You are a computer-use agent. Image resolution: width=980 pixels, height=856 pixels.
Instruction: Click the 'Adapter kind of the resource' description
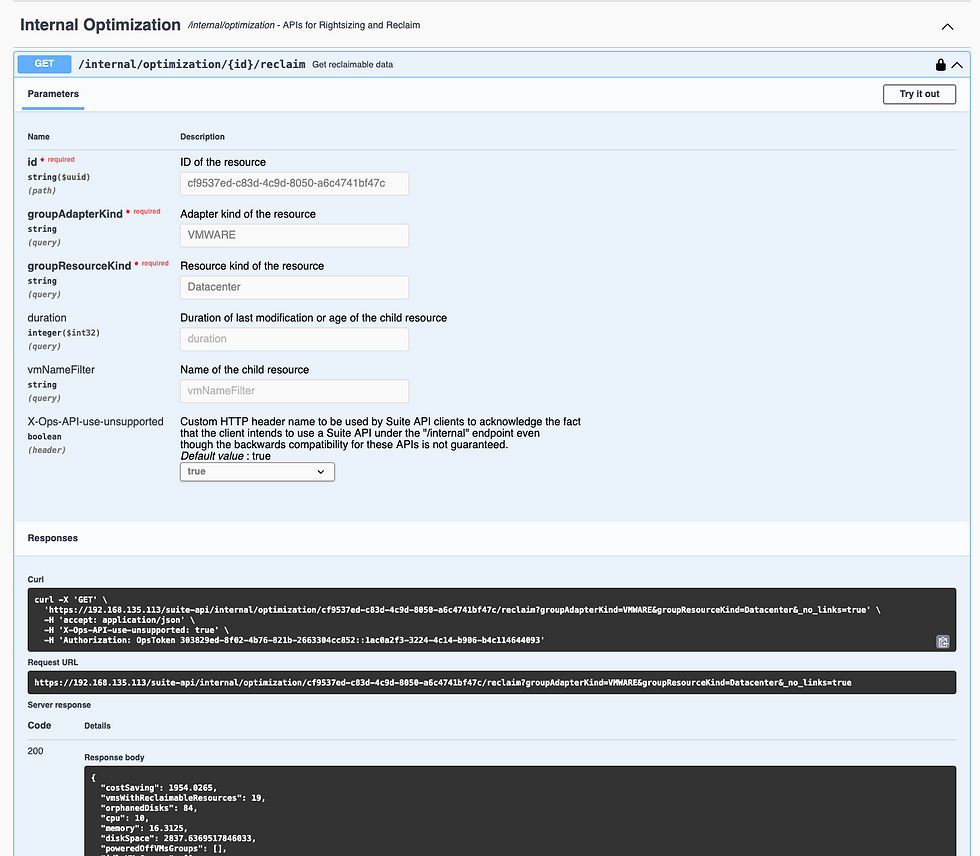tap(248, 214)
